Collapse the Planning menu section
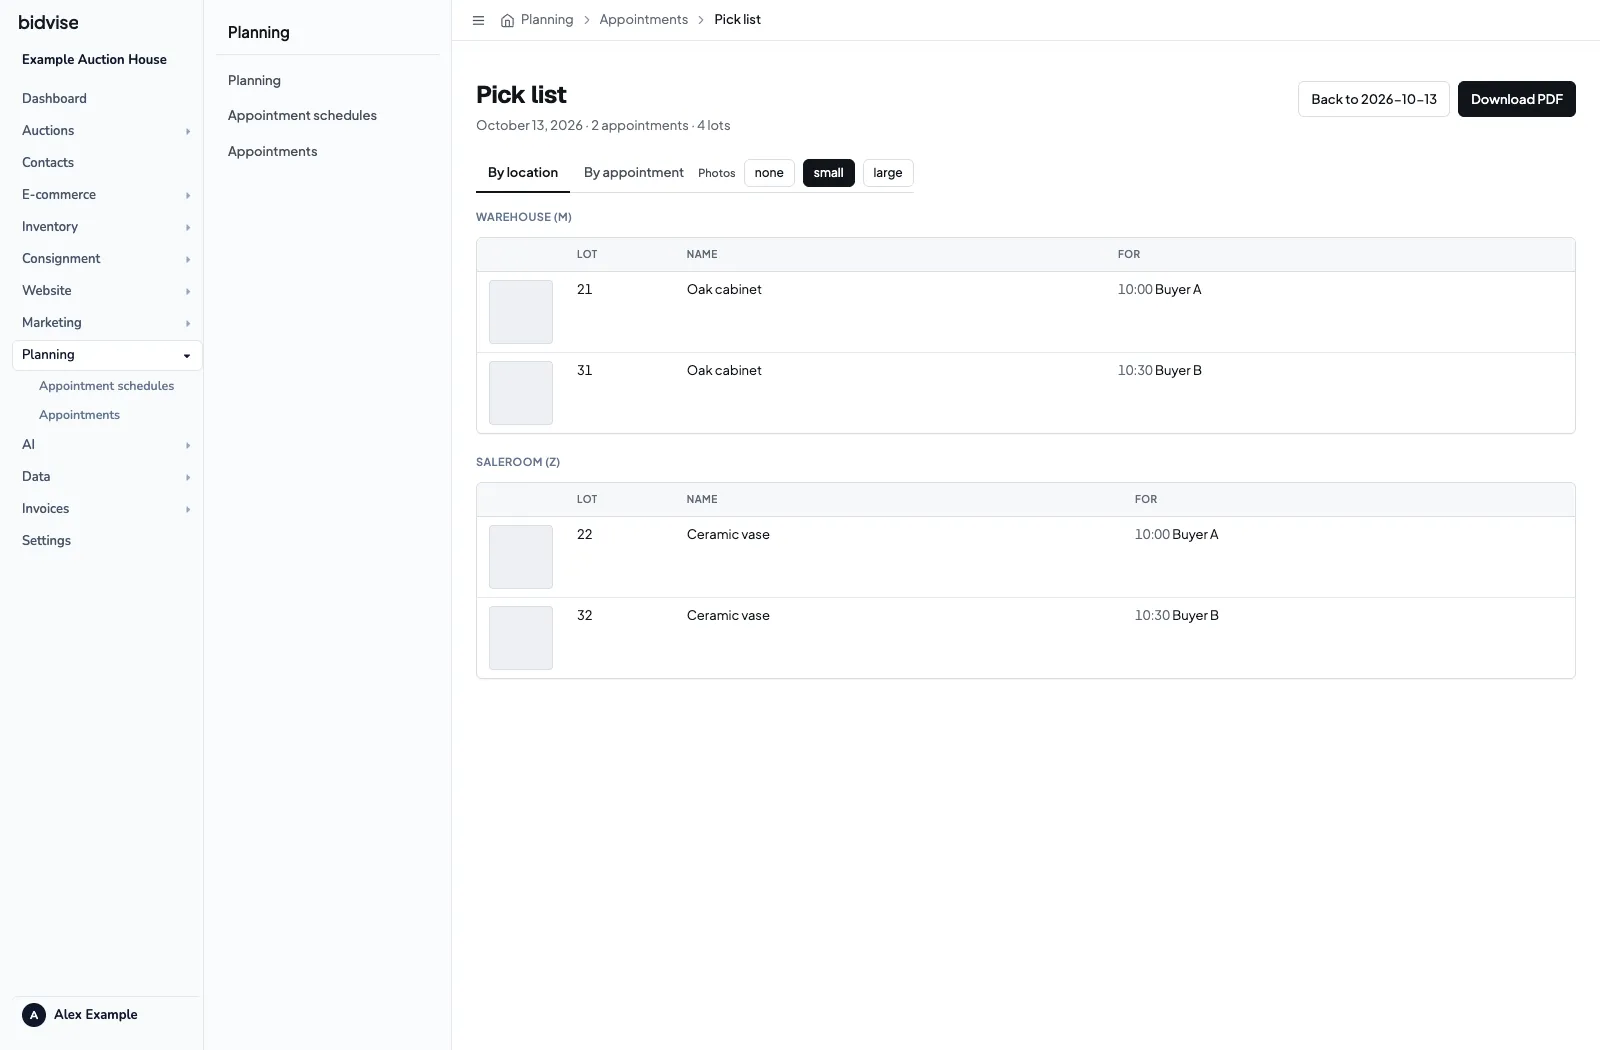 click(187, 355)
